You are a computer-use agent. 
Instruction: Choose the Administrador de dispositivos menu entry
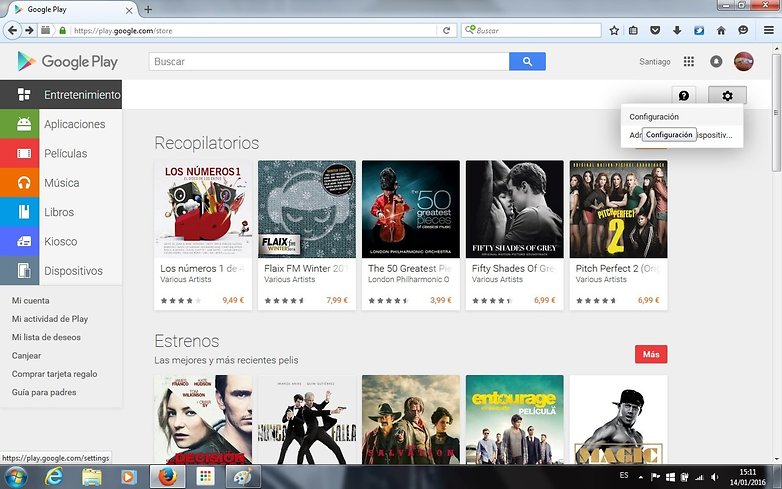682,135
